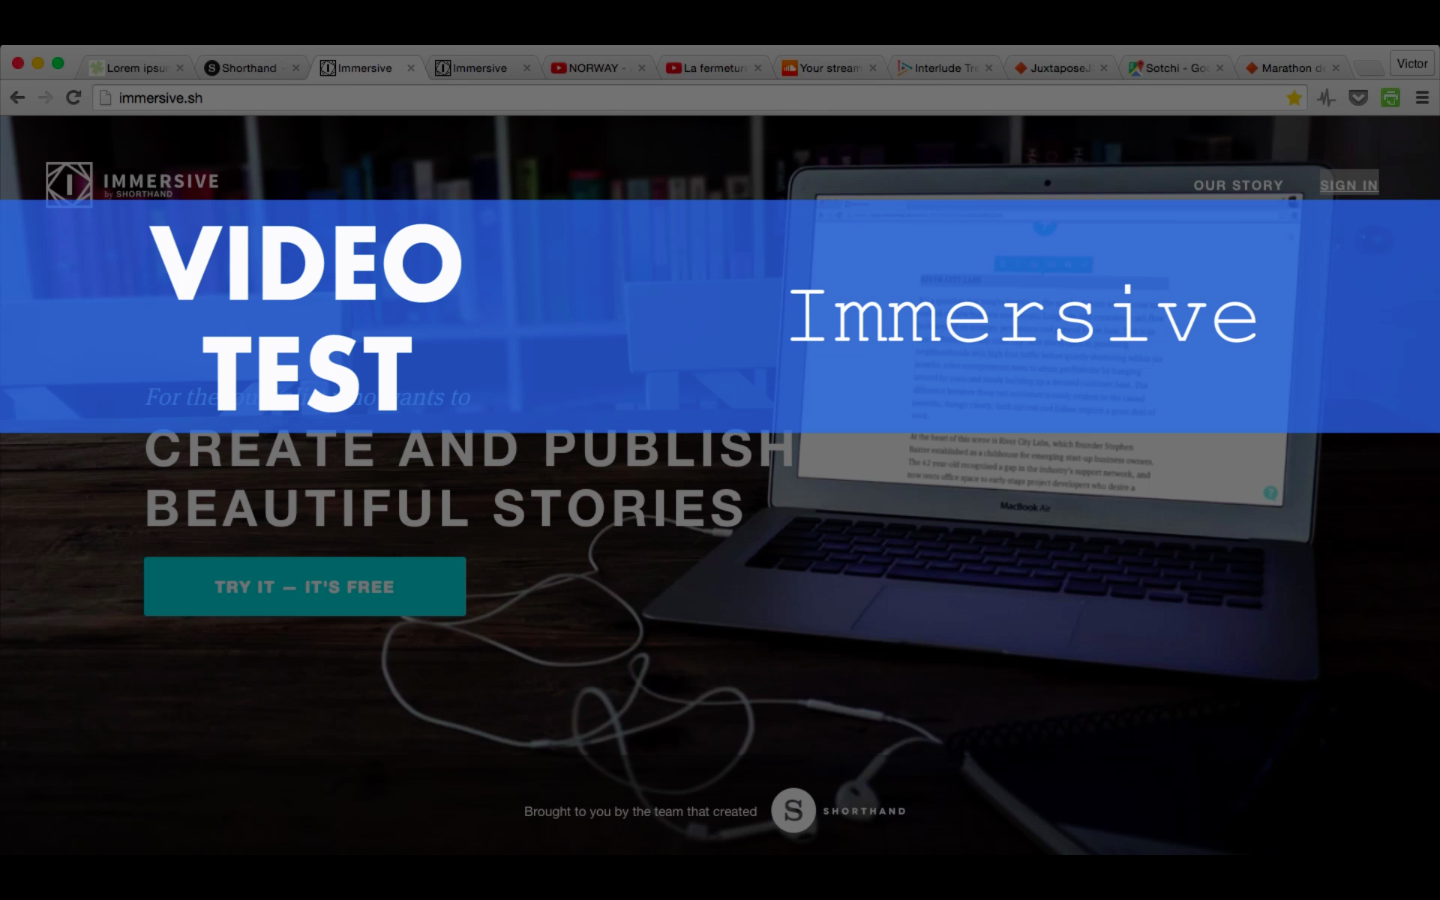This screenshot has width=1440, height=900.
Task: Click the forward navigation arrow
Action: click(x=45, y=98)
